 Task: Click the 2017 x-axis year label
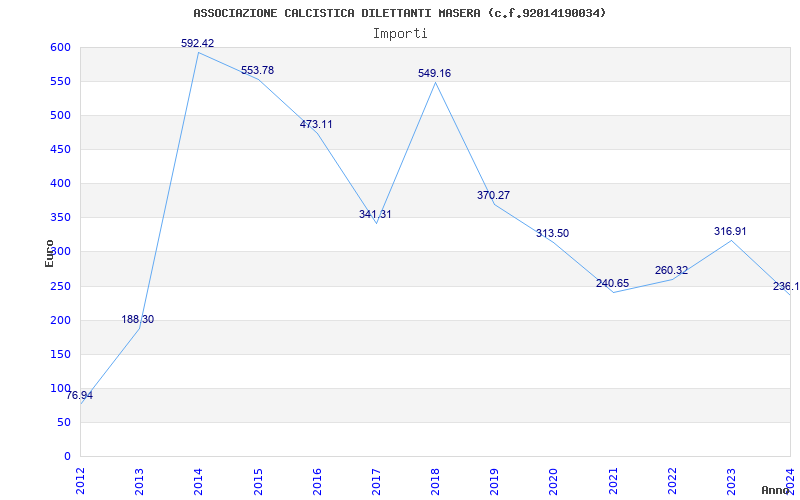tap(376, 480)
